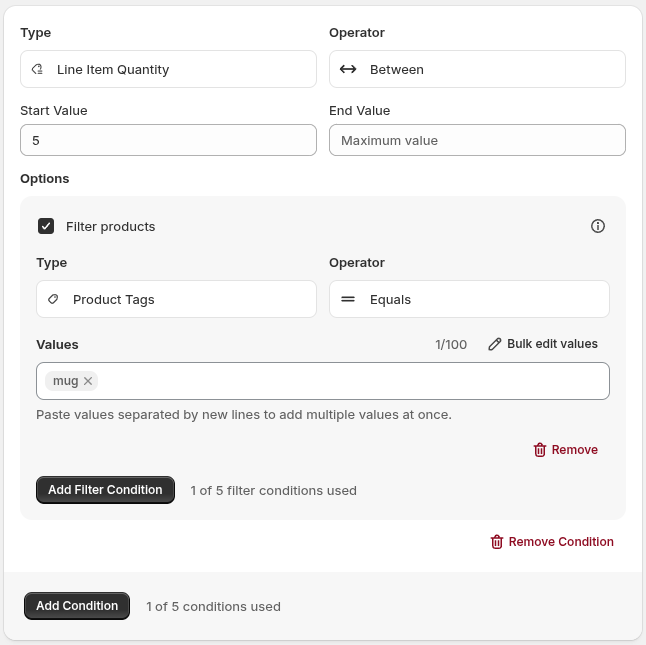Click the mug tag label
Image resolution: width=646 pixels, height=645 pixels.
point(66,381)
